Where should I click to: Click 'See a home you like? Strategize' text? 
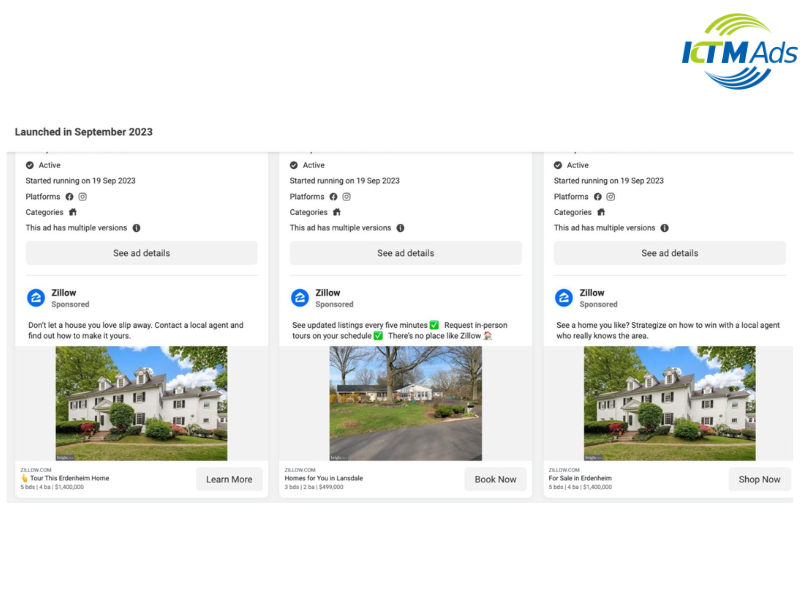point(610,326)
